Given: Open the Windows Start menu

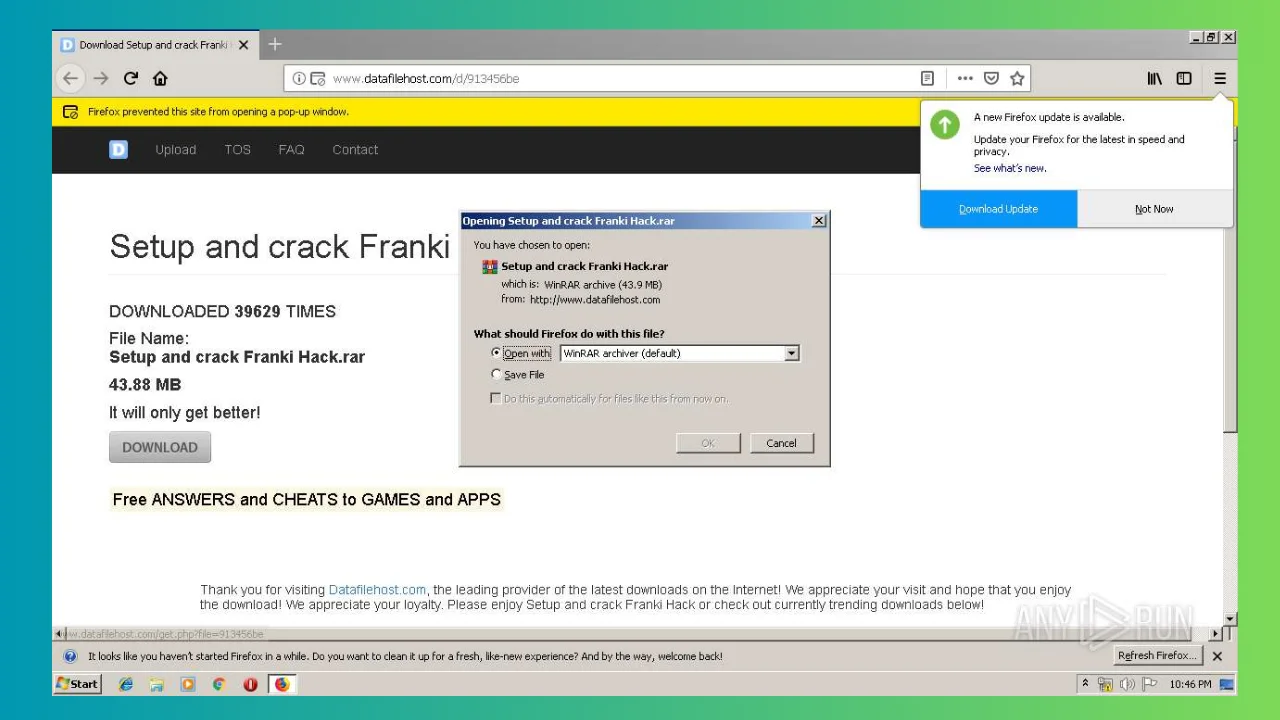Looking at the screenshot, I should tap(77, 684).
